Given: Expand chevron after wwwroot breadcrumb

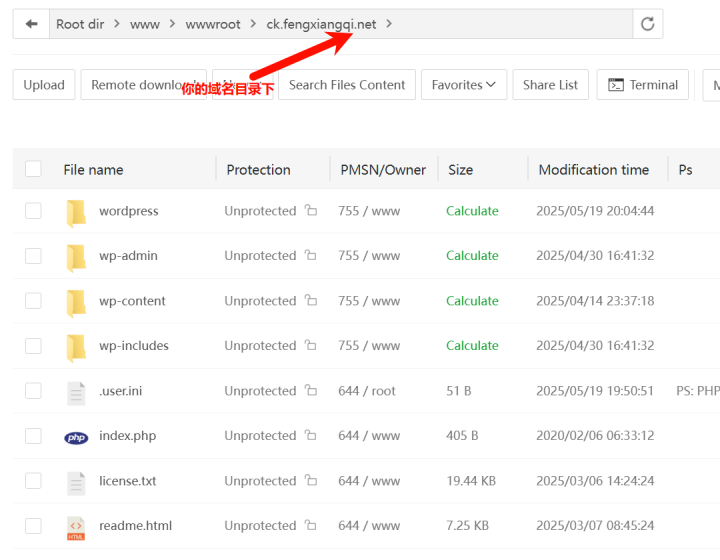Looking at the screenshot, I should pos(253,23).
